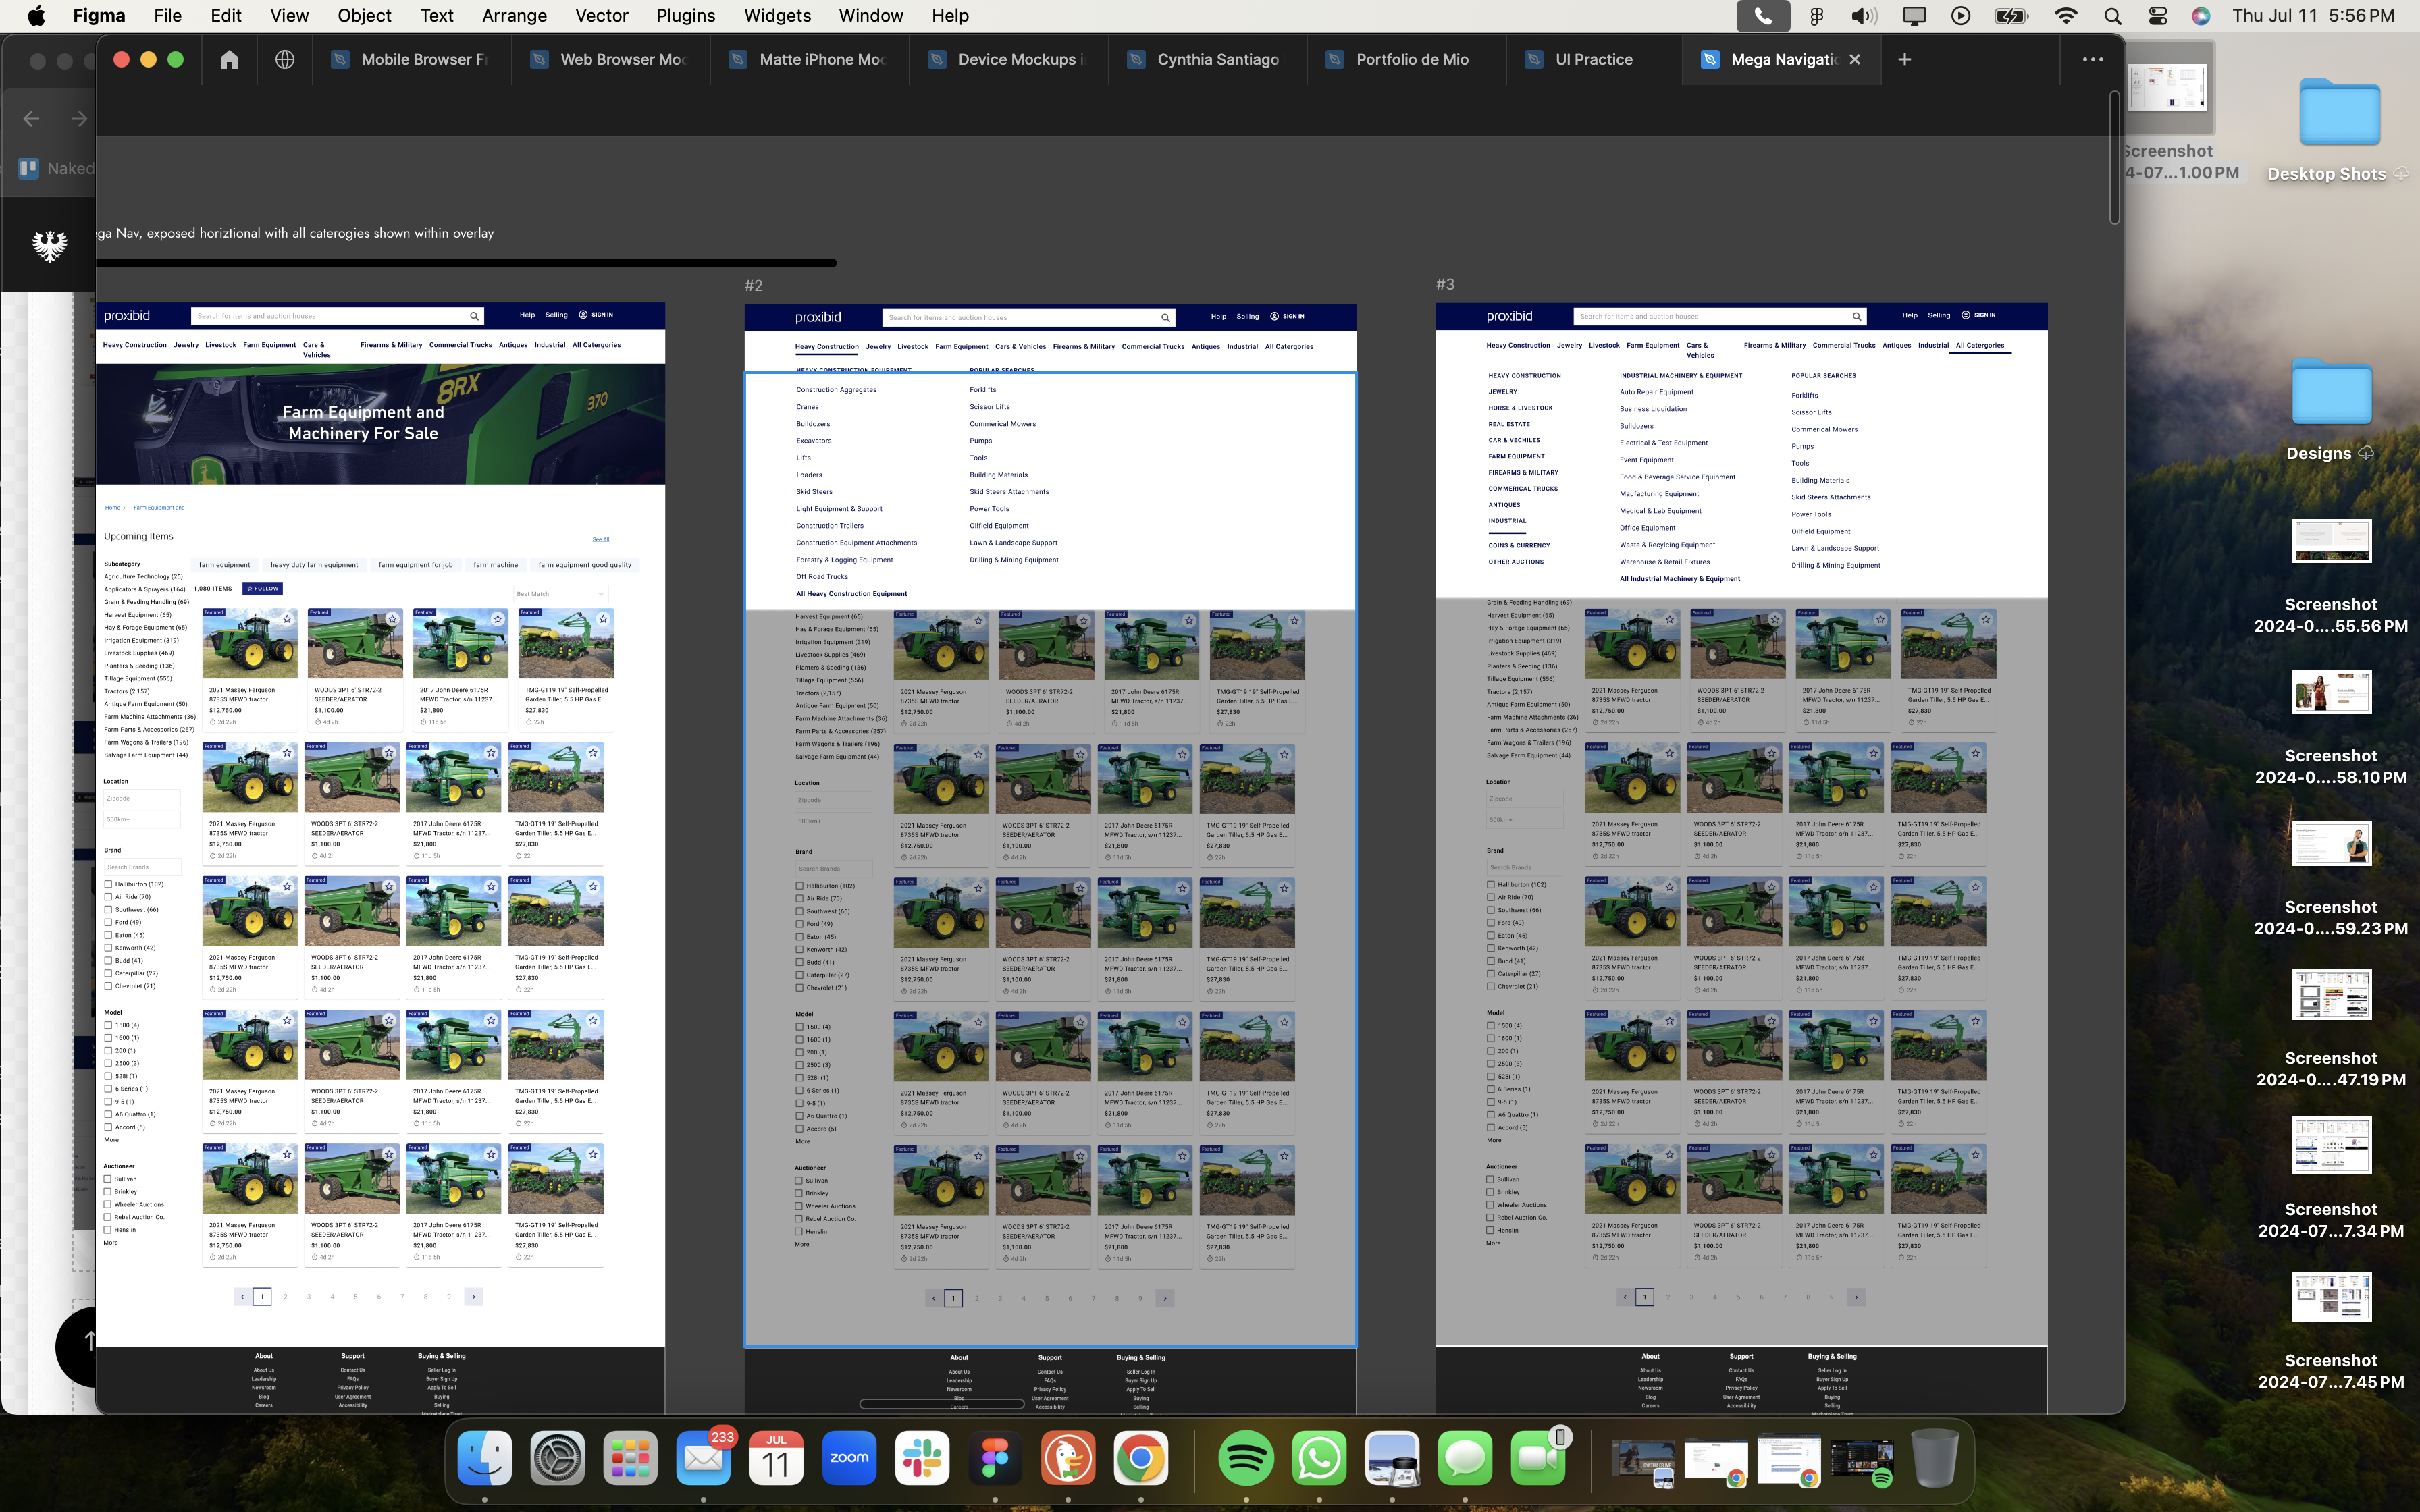Click the Zipcode field in first mockup

pos(142,798)
